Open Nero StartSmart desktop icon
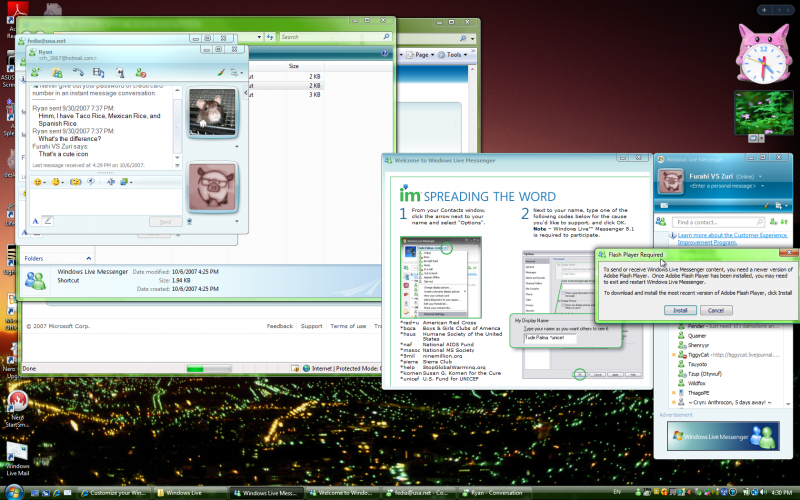The width and height of the screenshot is (800, 500). [17, 409]
